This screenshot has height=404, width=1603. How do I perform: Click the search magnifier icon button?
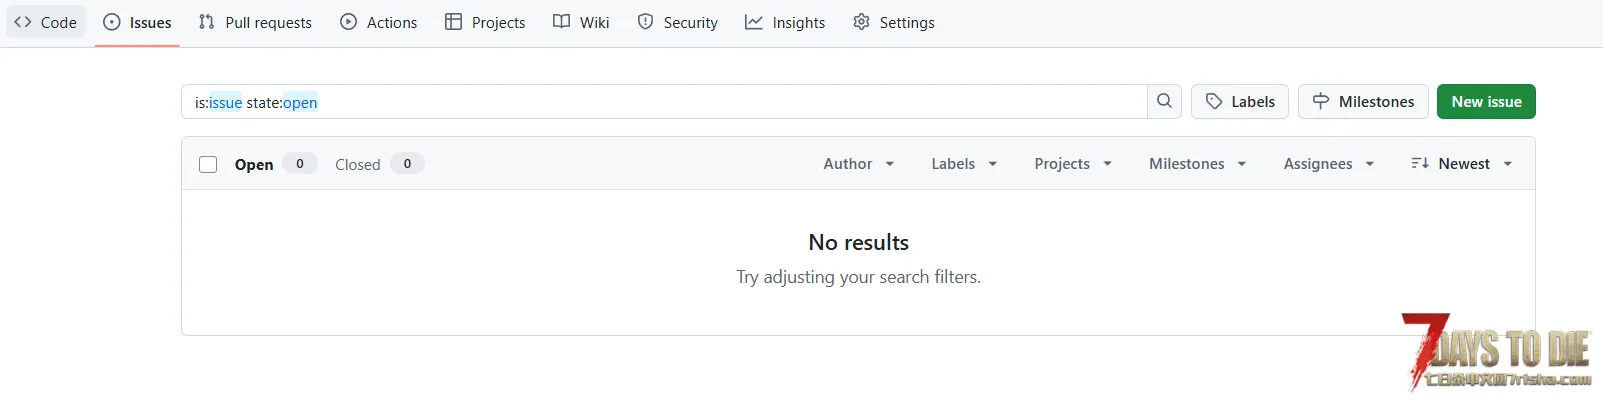pos(1164,101)
